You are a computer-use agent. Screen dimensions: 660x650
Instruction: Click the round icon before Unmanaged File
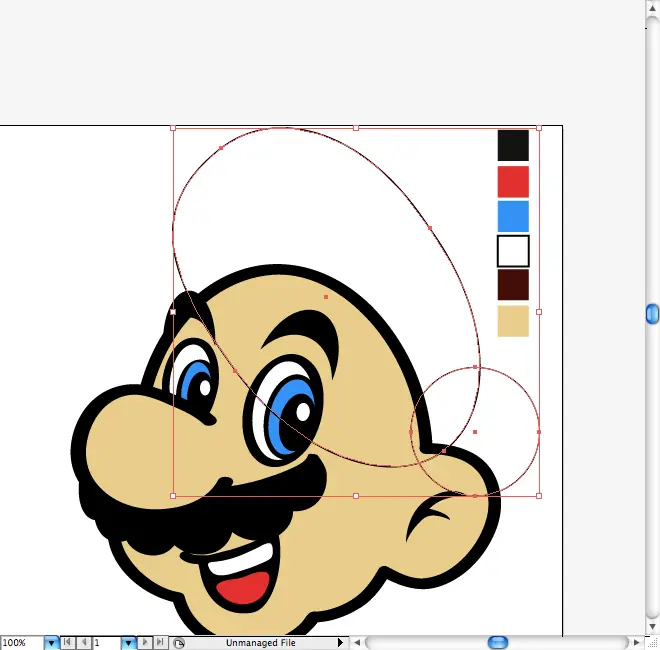pyautogui.click(x=179, y=643)
